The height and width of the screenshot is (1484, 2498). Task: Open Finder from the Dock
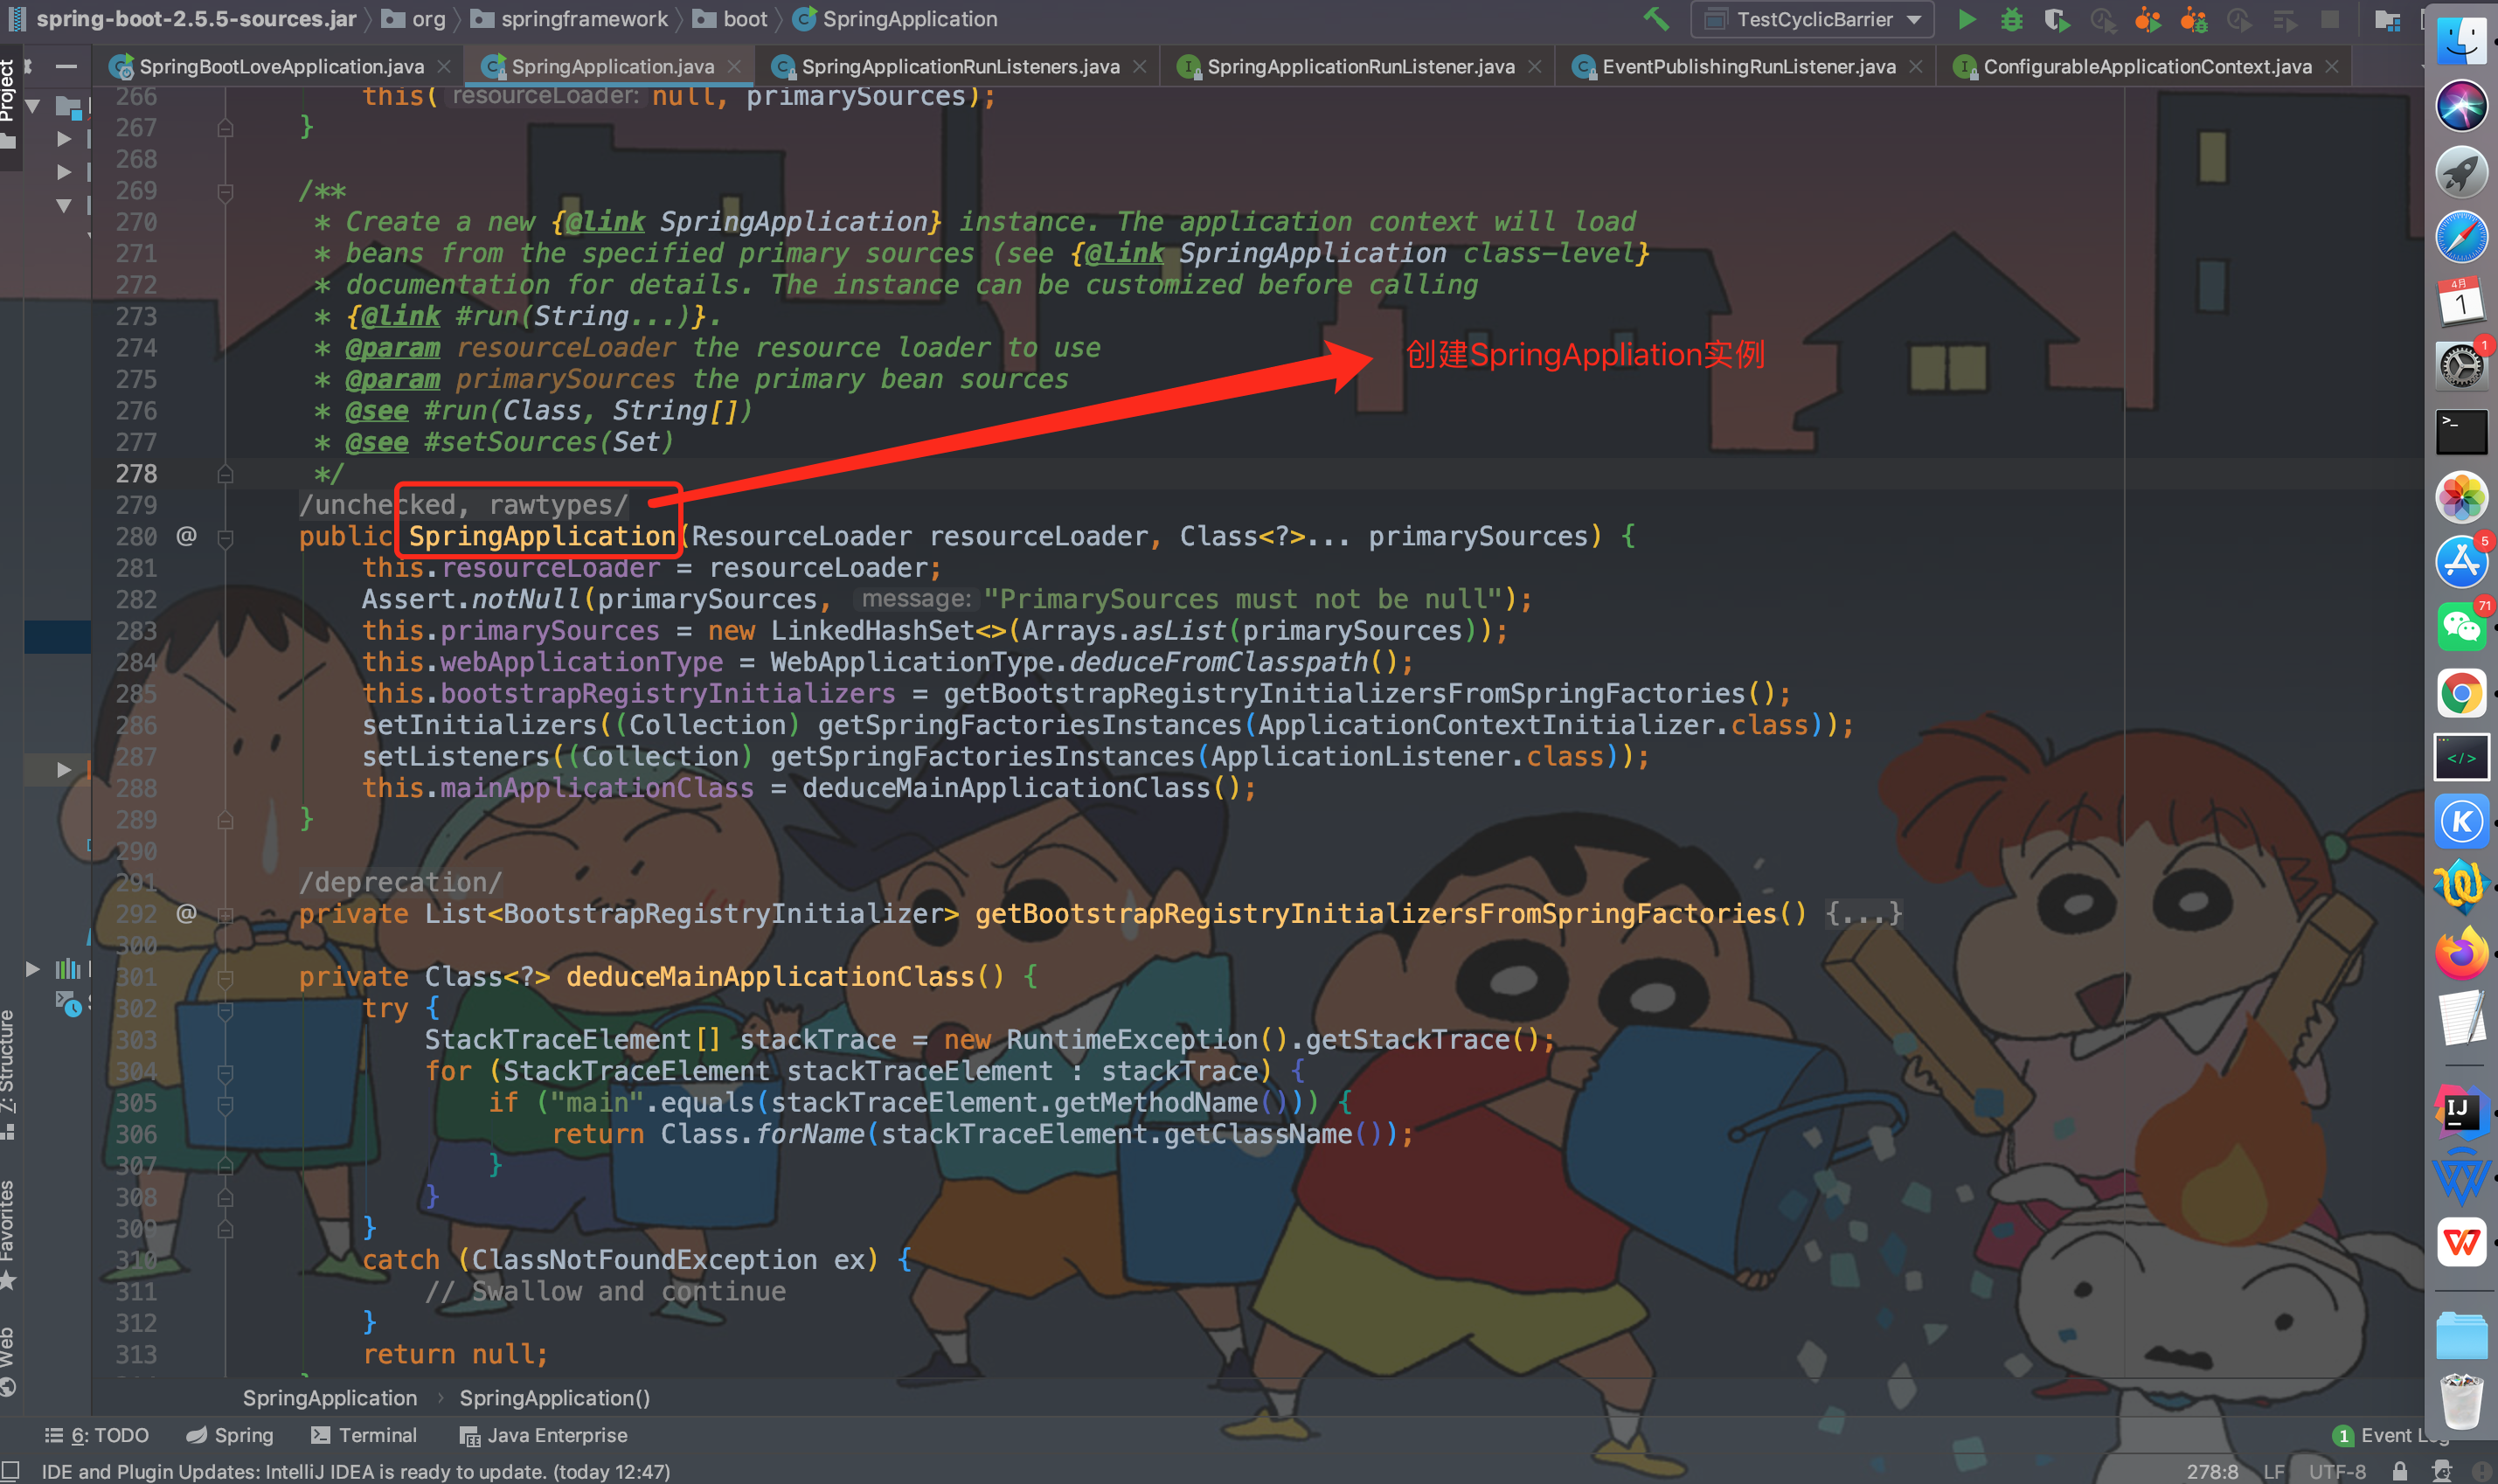click(2460, 41)
